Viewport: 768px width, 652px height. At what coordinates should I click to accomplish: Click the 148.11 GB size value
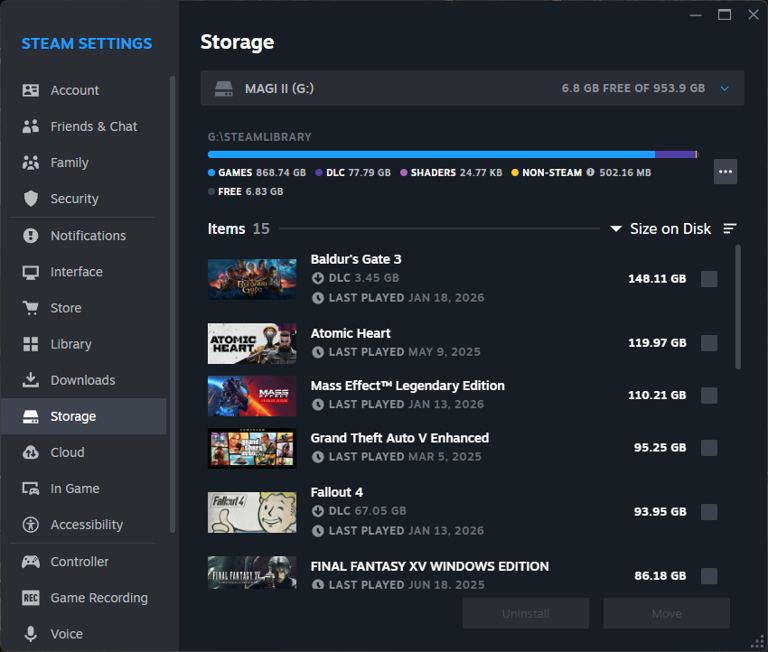(x=657, y=279)
